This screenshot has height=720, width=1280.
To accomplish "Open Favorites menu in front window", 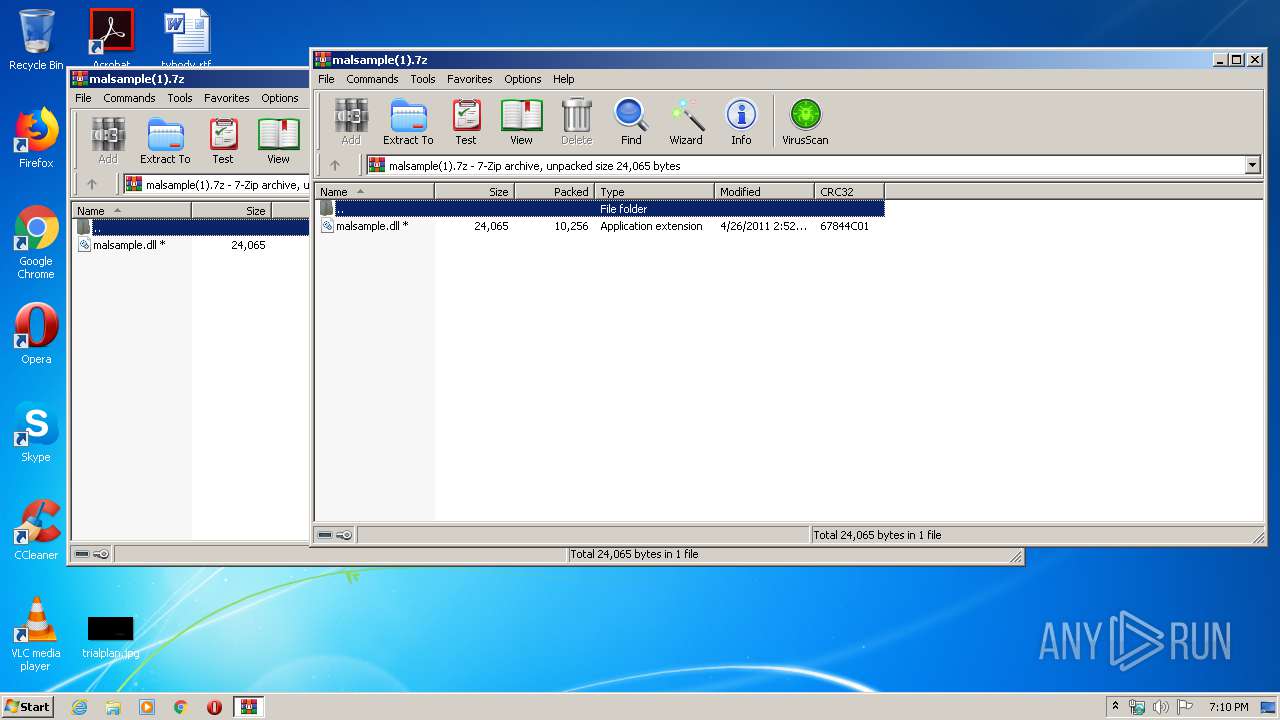I will [470, 79].
